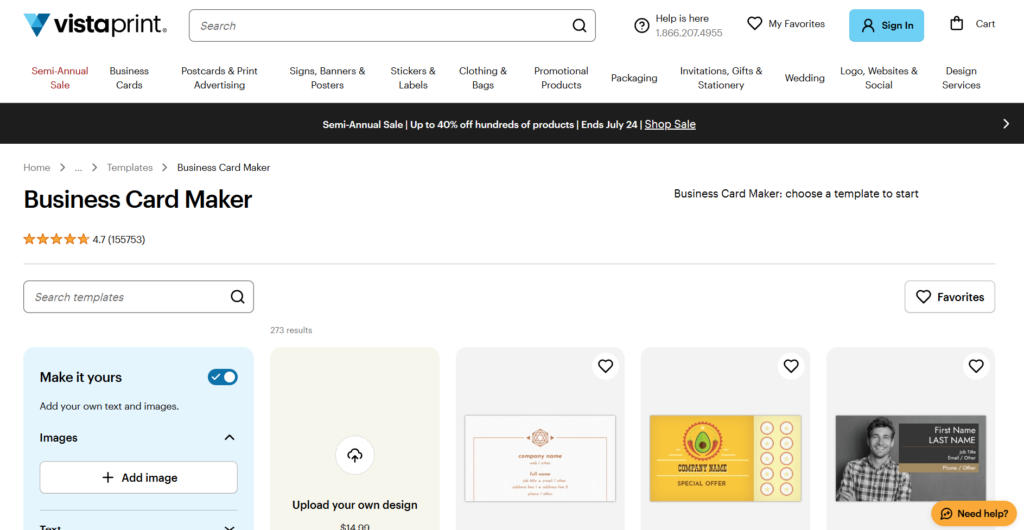The height and width of the screenshot is (530, 1024).
Task: Open Business Cards menu
Action: (x=129, y=78)
